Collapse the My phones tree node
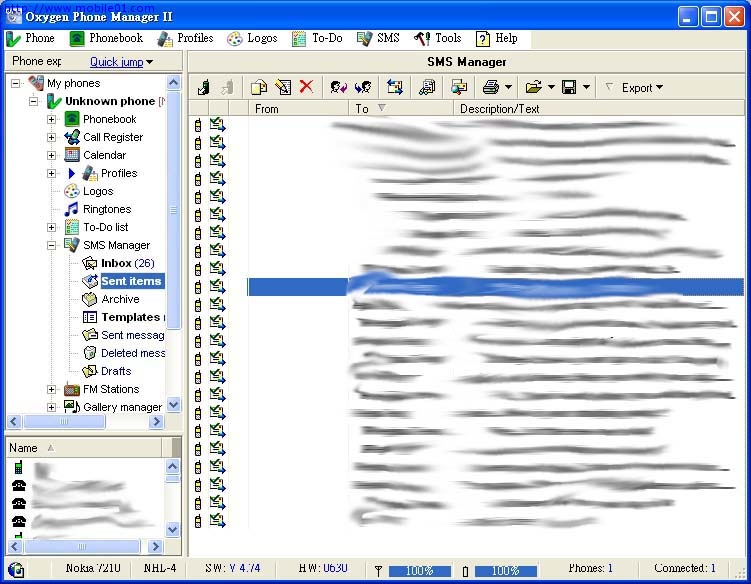Screen dimensions: 751x584 [x=16, y=83]
